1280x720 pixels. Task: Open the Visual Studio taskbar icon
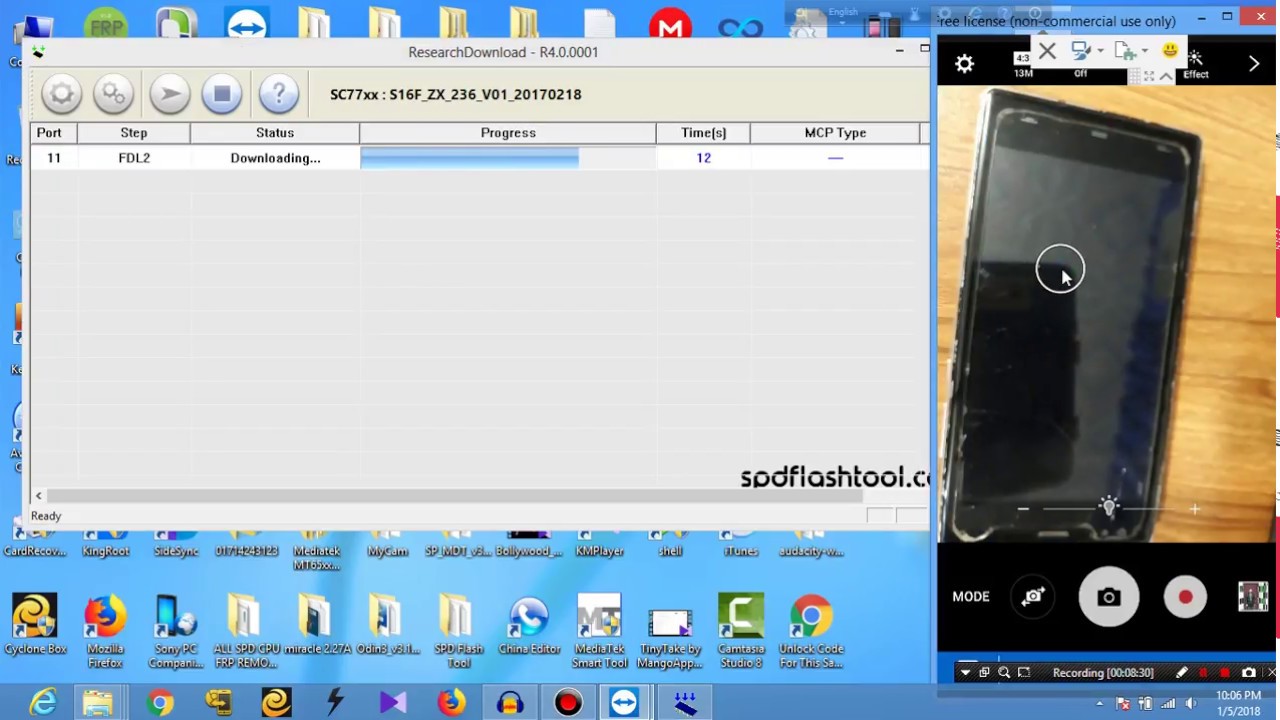tap(392, 703)
